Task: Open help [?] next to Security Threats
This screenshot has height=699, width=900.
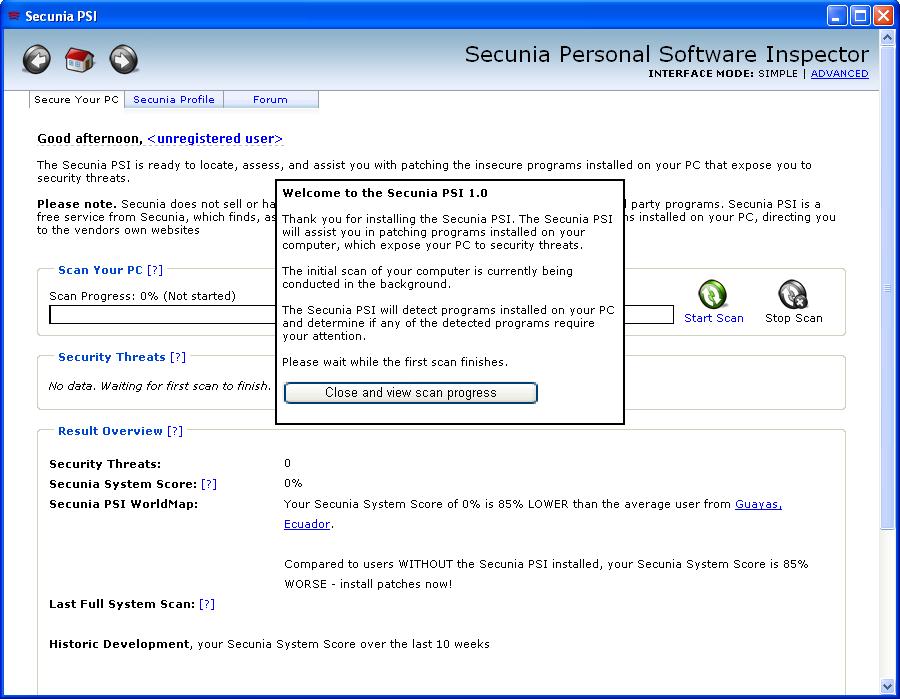Action: (x=178, y=357)
